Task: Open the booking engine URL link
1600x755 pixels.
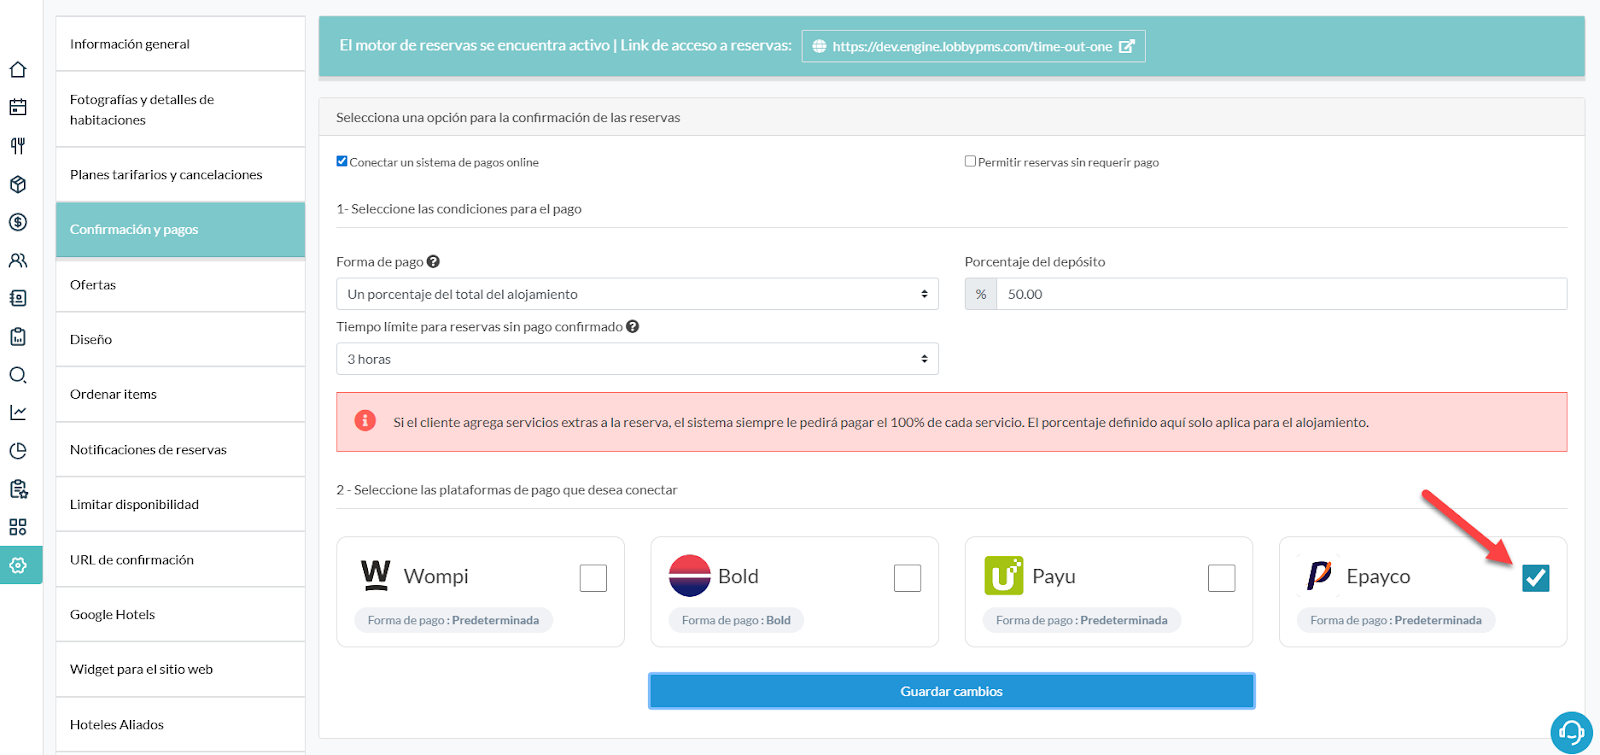Action: pyautogui.click(x=973, y=46)
